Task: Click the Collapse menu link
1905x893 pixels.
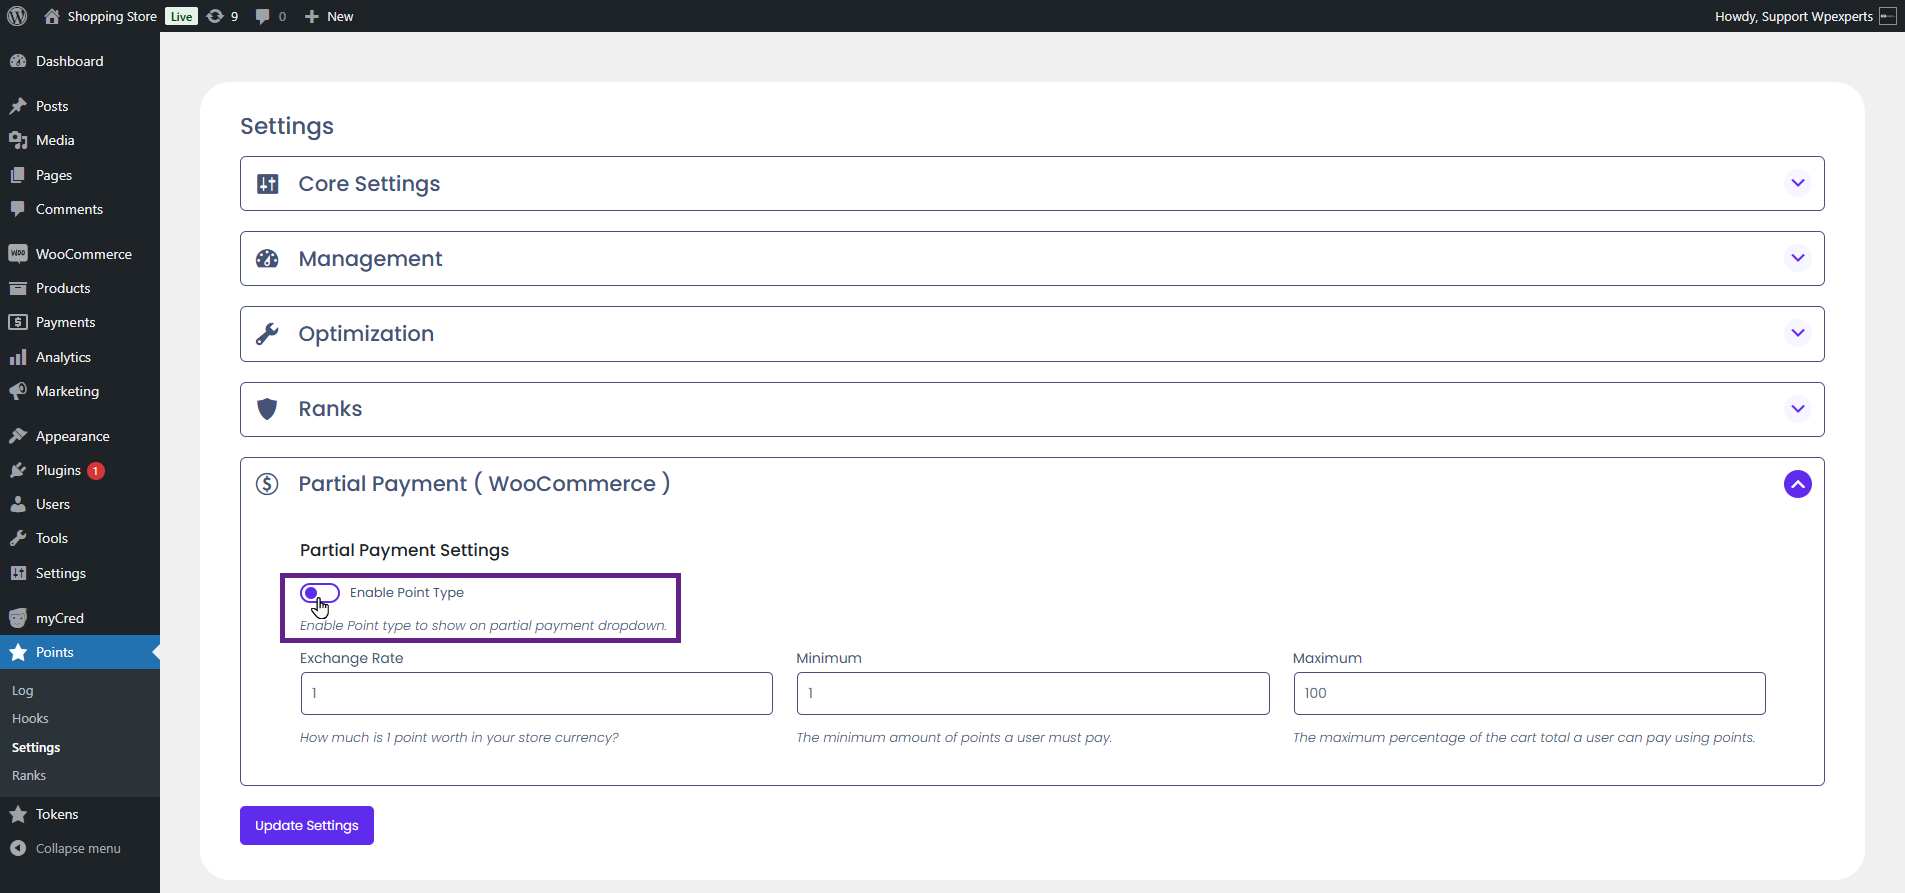Action: point(78,848)
